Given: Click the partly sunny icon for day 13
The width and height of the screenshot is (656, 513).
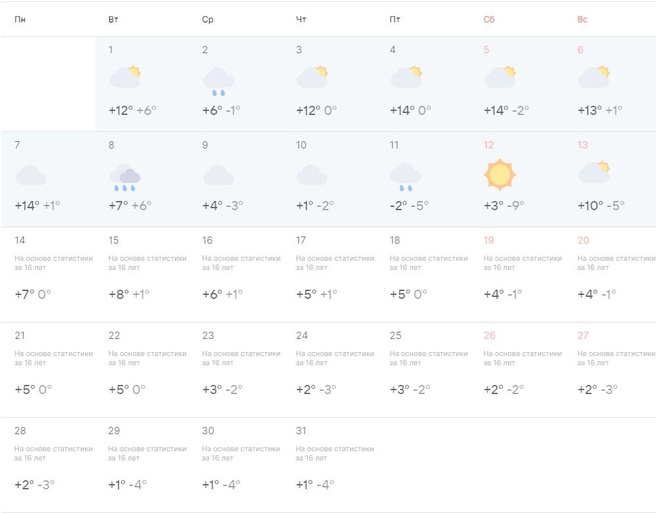Looking at the screenshot, I should tap(594, 173).
